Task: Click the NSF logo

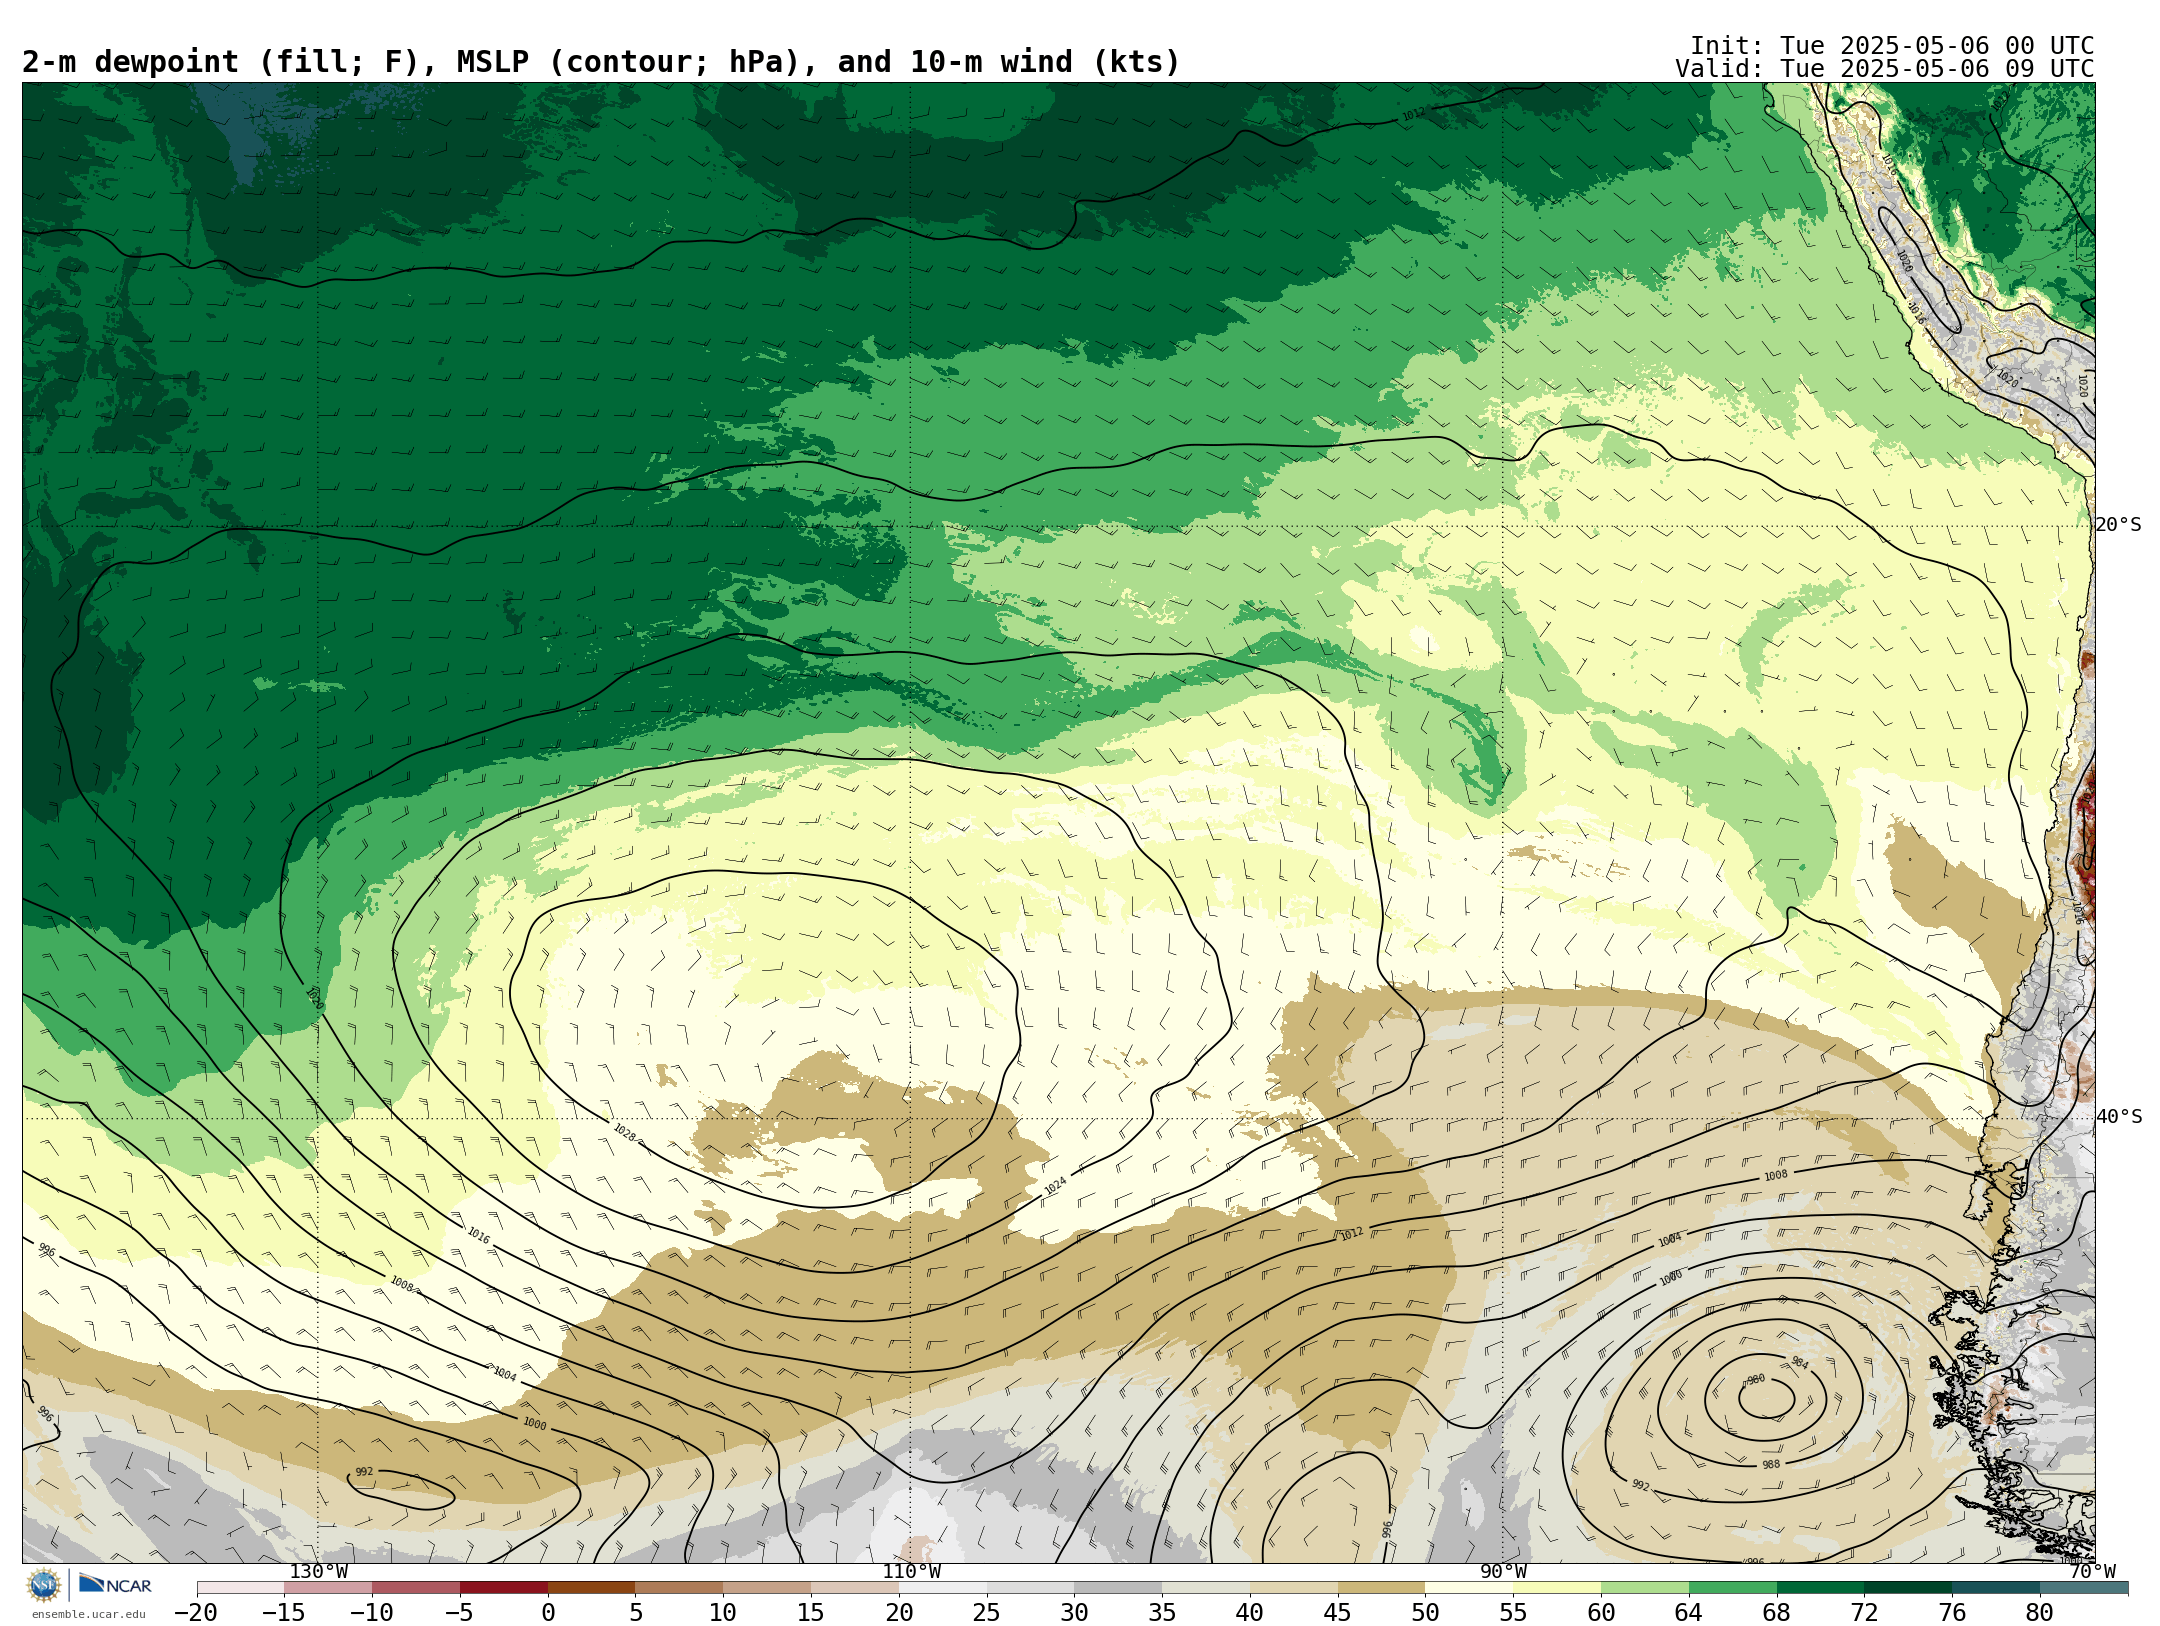Action: 44,1585
